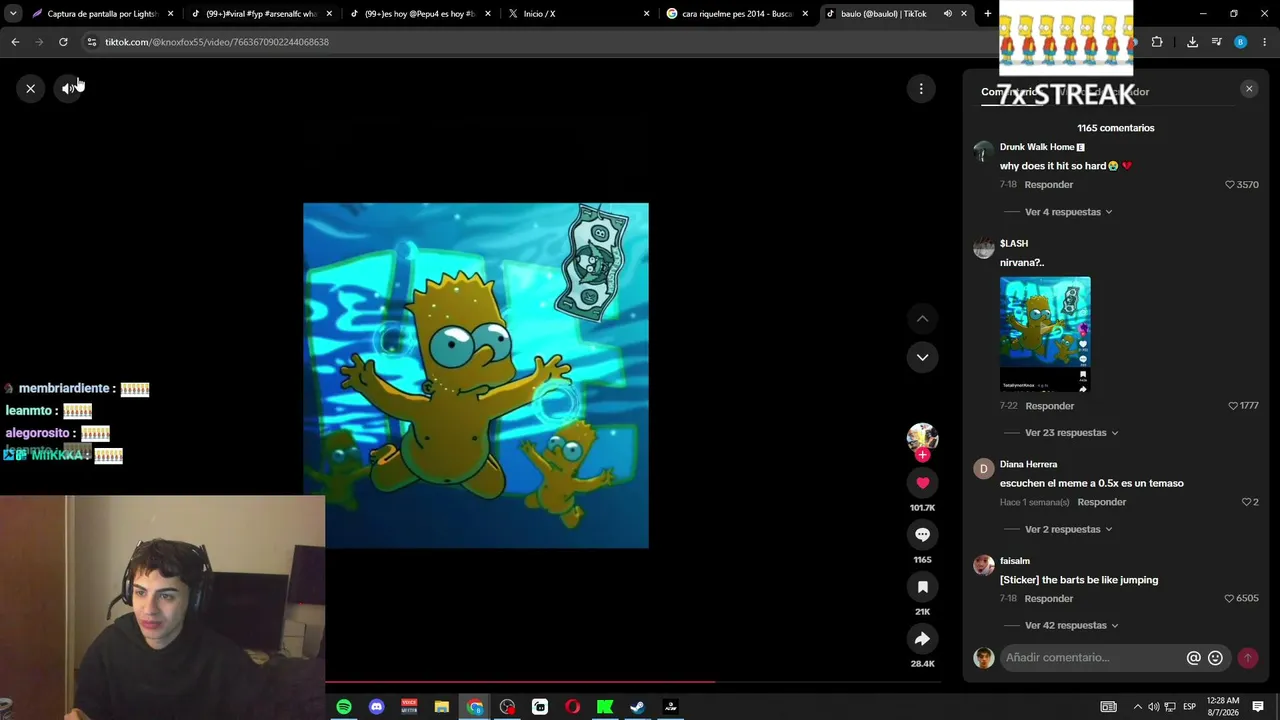Reply to Drunk Walk Home's comment

pos(1049,185)
